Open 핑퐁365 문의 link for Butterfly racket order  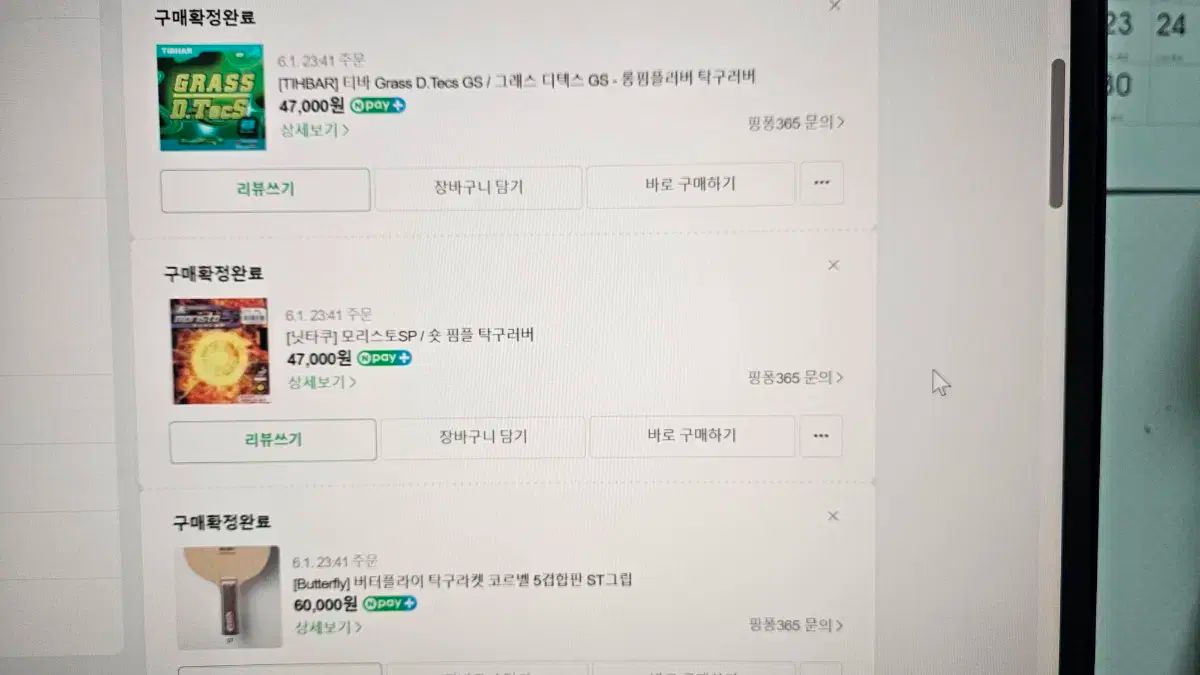[796, 625]
